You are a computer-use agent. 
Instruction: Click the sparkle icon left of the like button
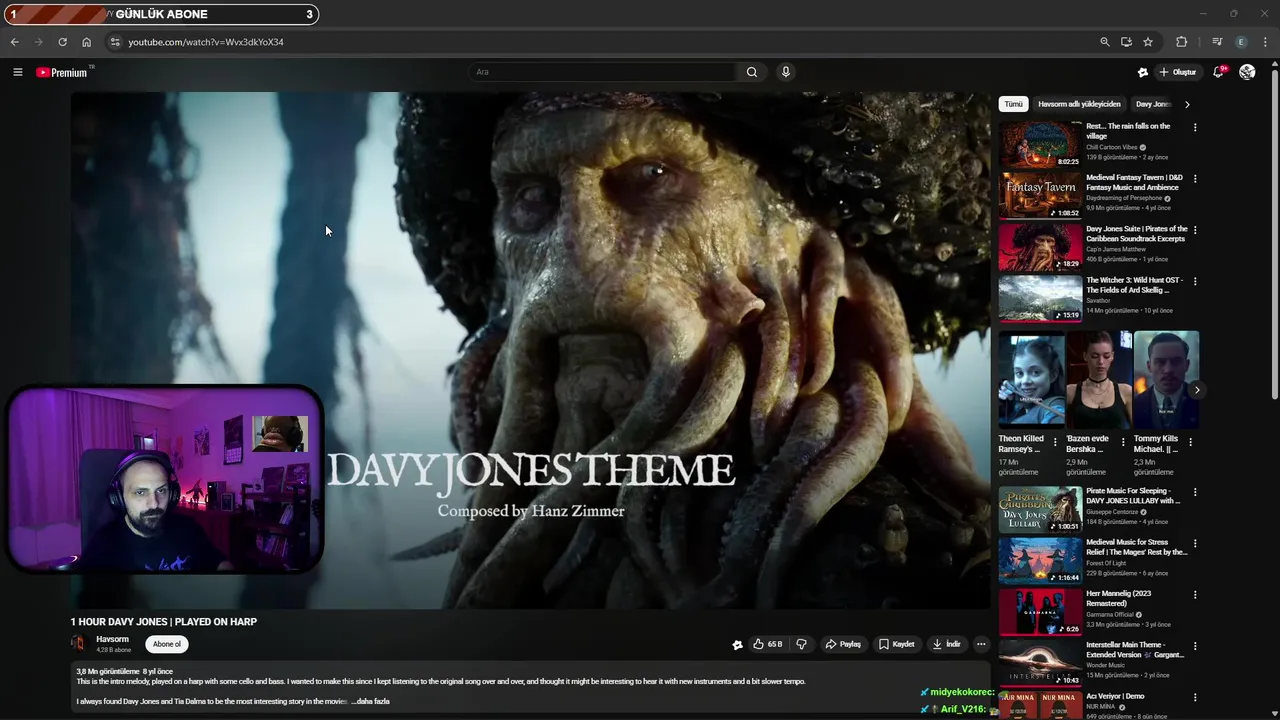click(x=737, y=644)
